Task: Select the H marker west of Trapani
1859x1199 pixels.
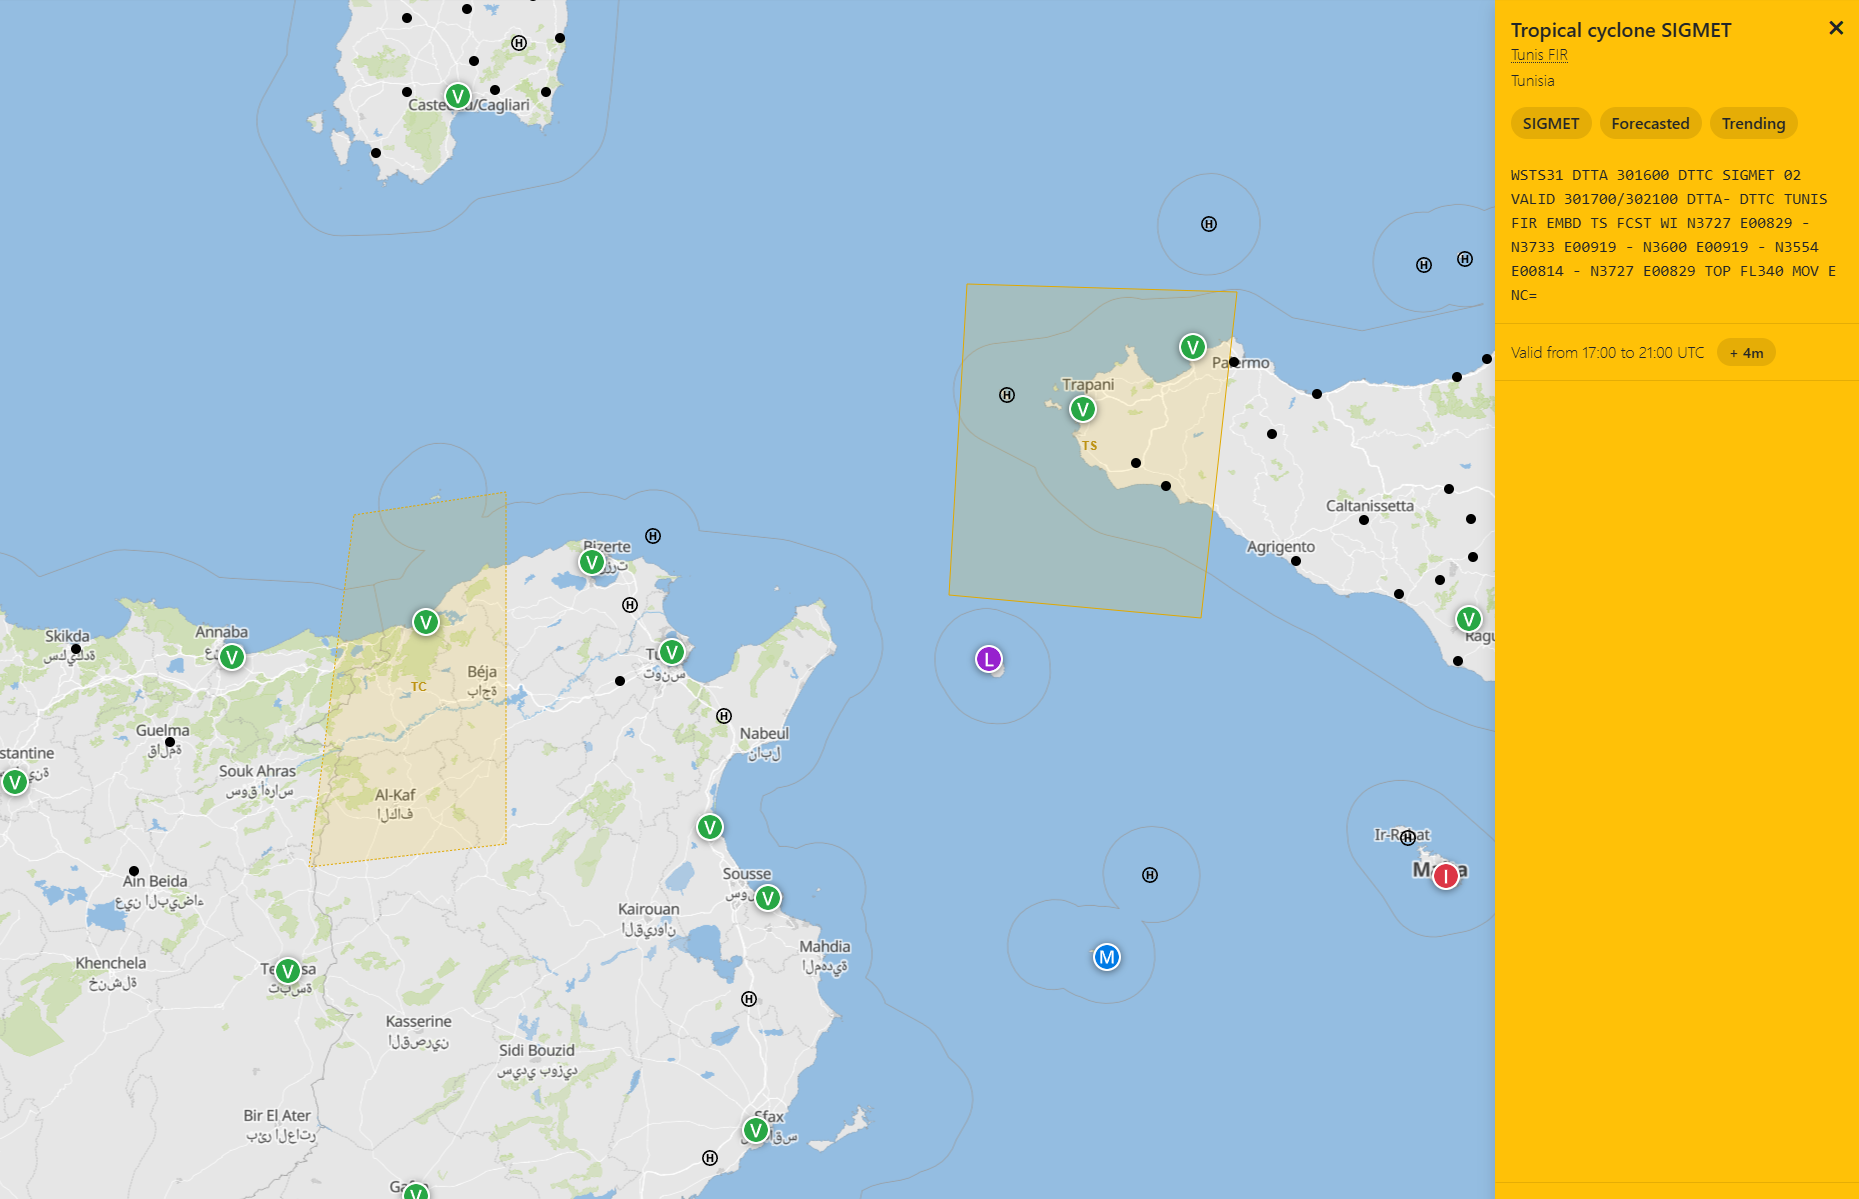Action: pyautogui.click(x=1007, y=395)
